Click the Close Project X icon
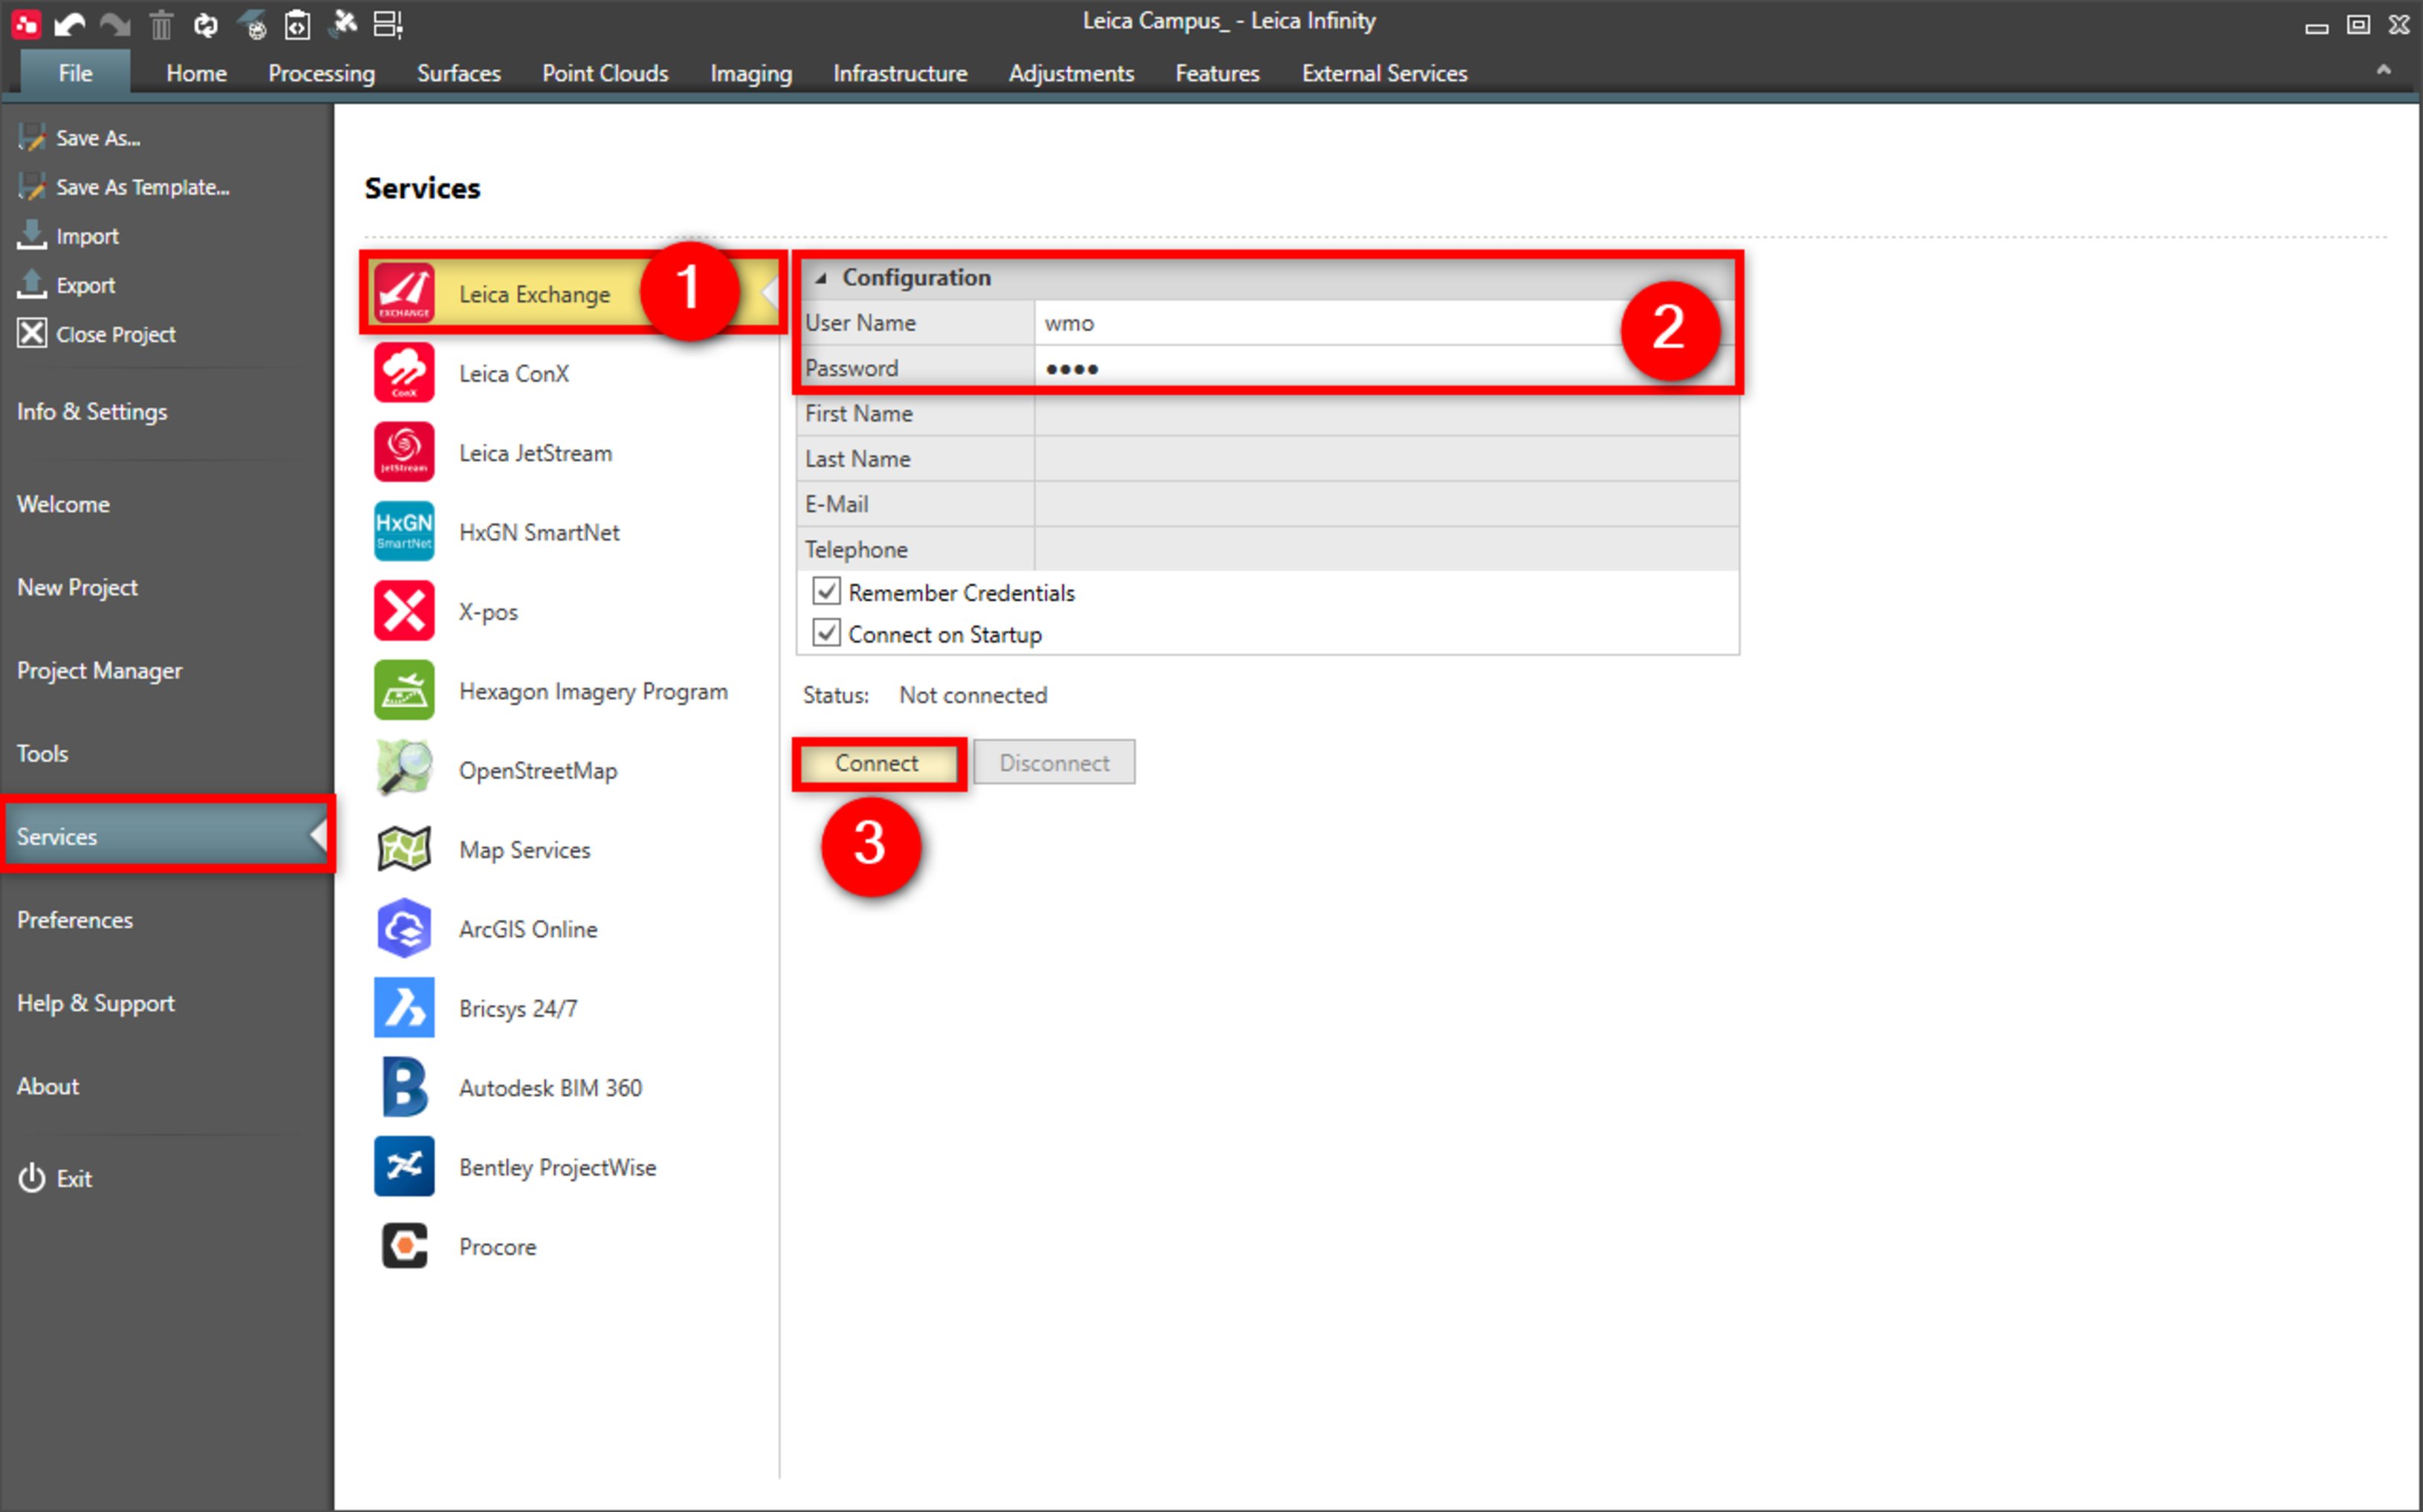The image size is (2423, 1512). click(x=31, y=333)
